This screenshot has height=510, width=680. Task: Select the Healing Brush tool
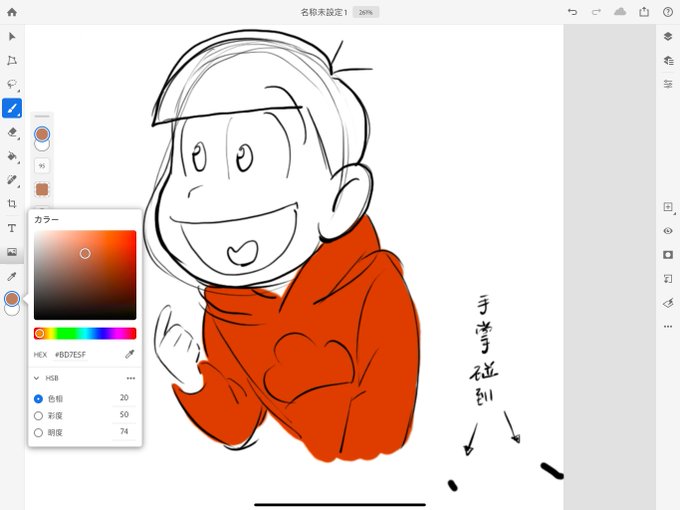click(x=12, y=180)
